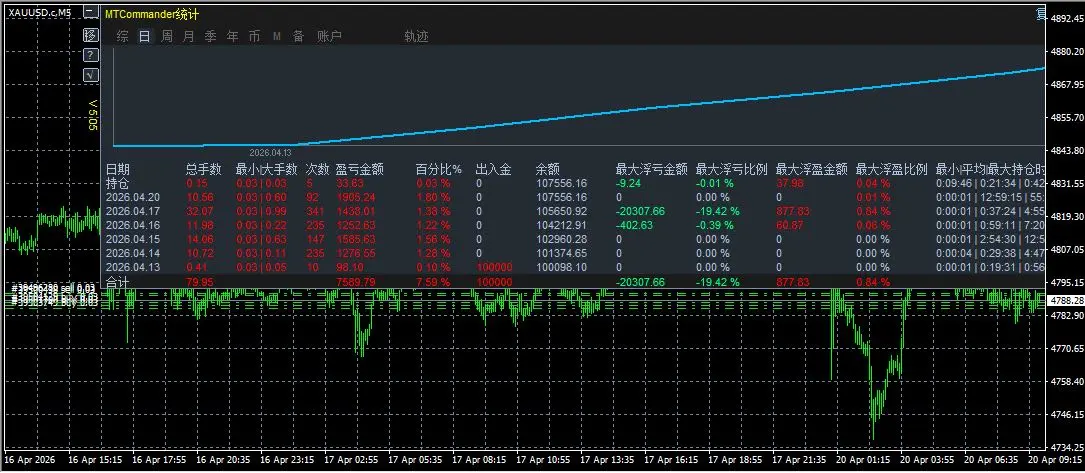Viewport: 1085px width, 473px height.
Task: Click the 余额 column header
Action: [x=548, y=169]
